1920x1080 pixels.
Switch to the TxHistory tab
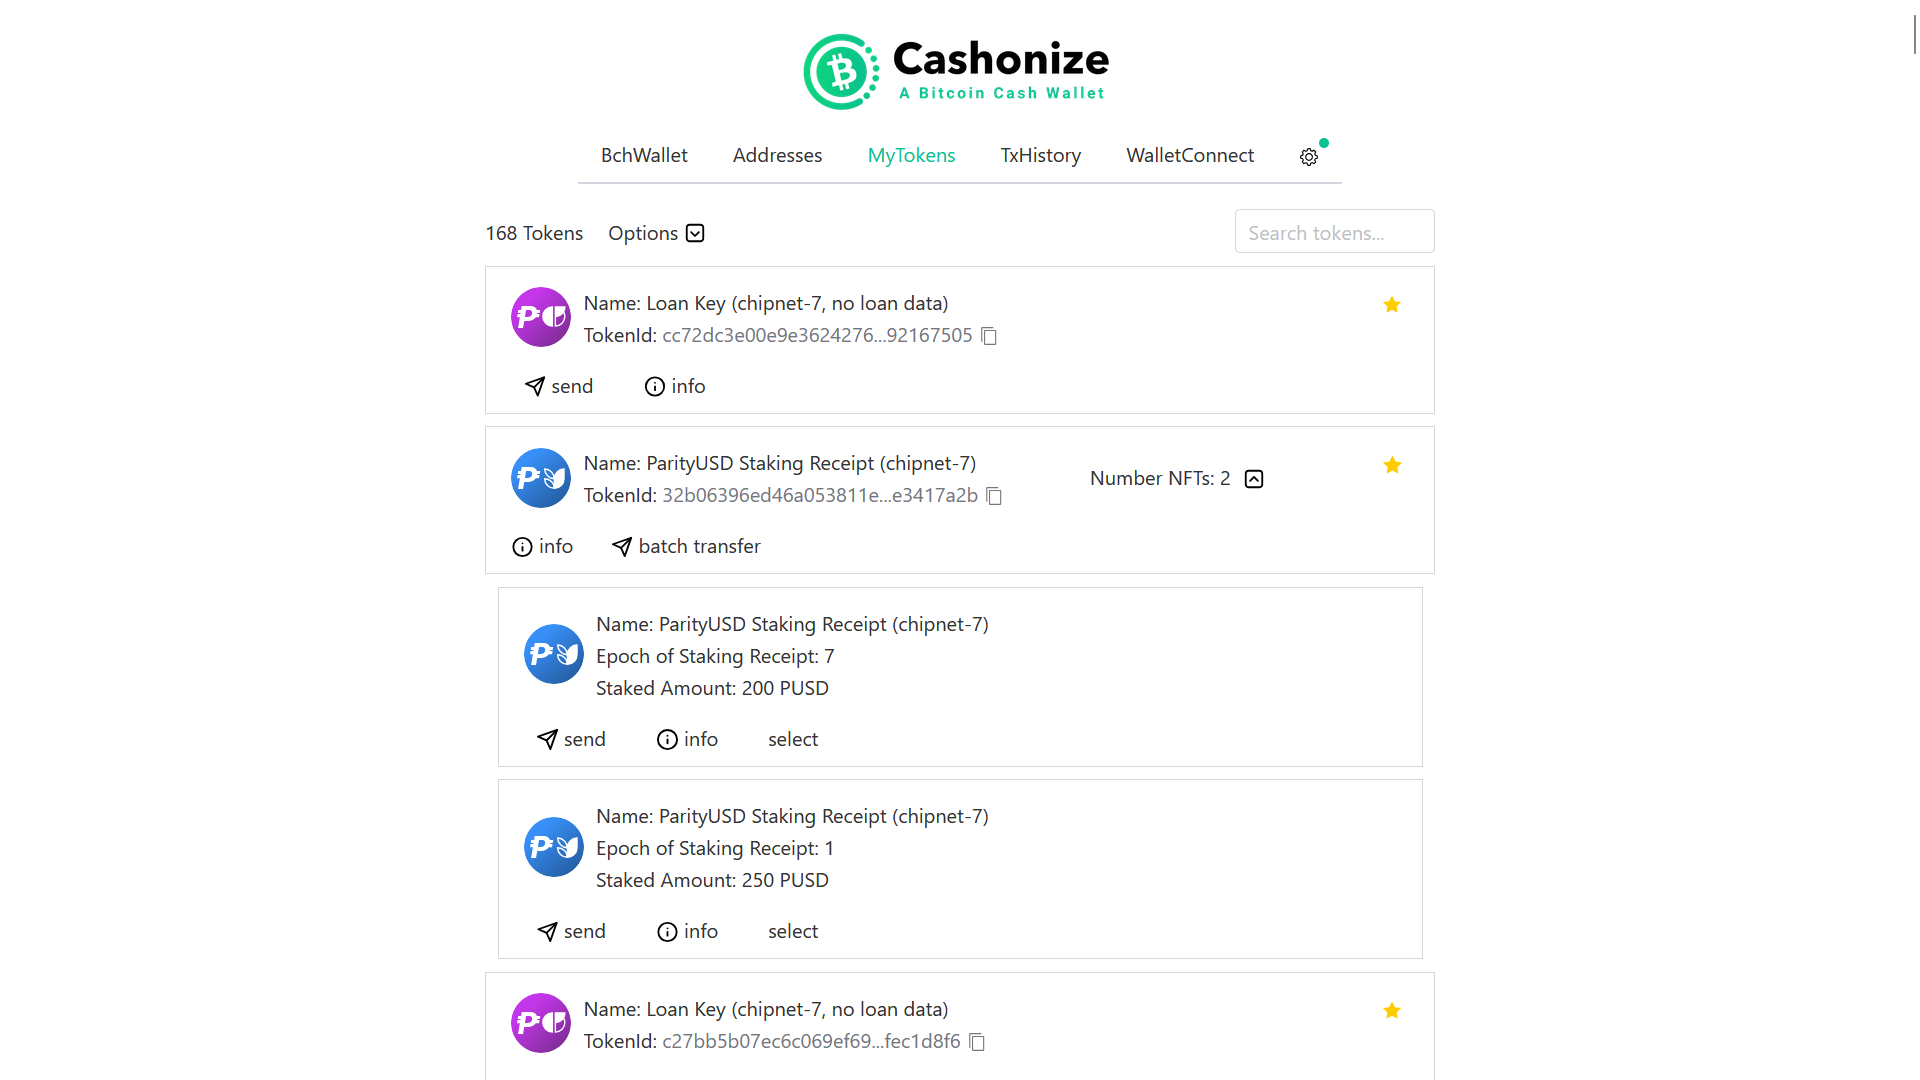pos(1040,155)
